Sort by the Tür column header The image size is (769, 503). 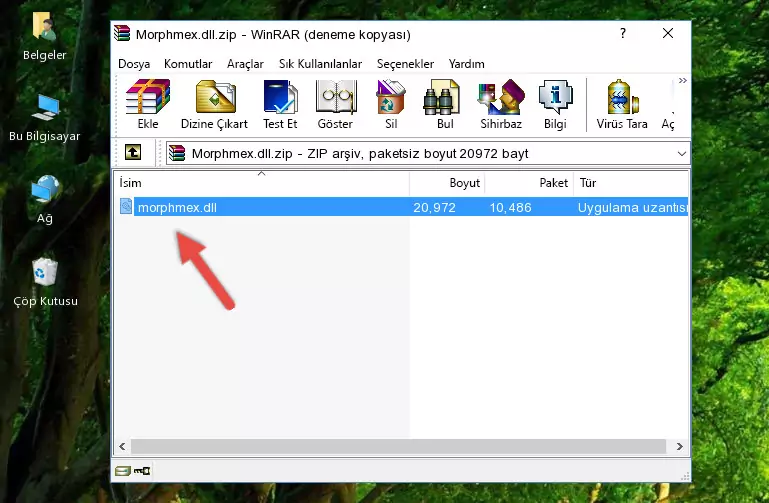(631, 183)
